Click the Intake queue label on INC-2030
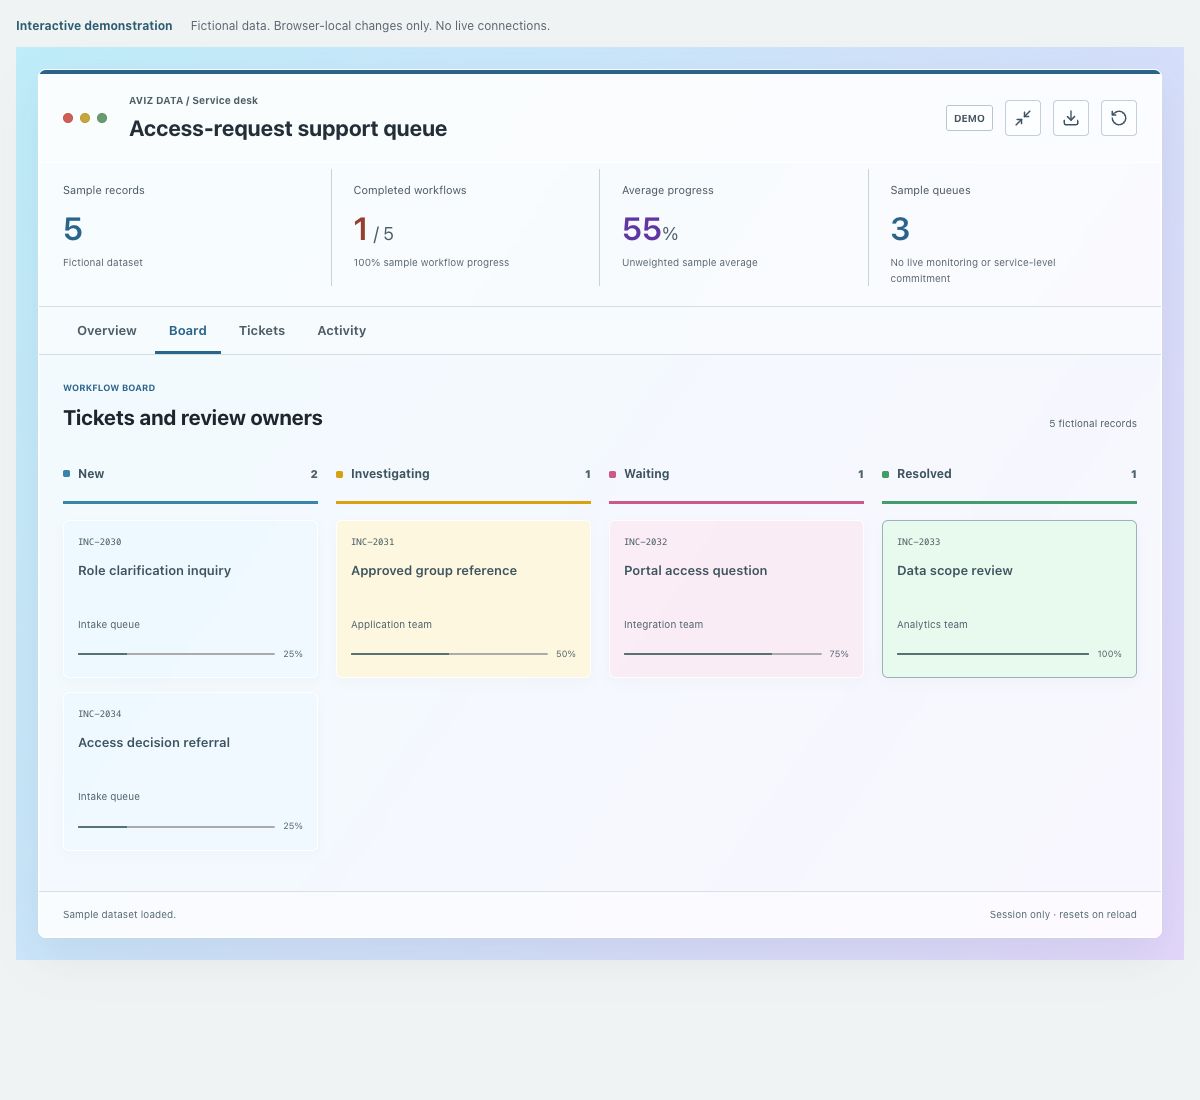Image resolution: width=1200 pixels, height=1100 pixels. click(109, 625)
